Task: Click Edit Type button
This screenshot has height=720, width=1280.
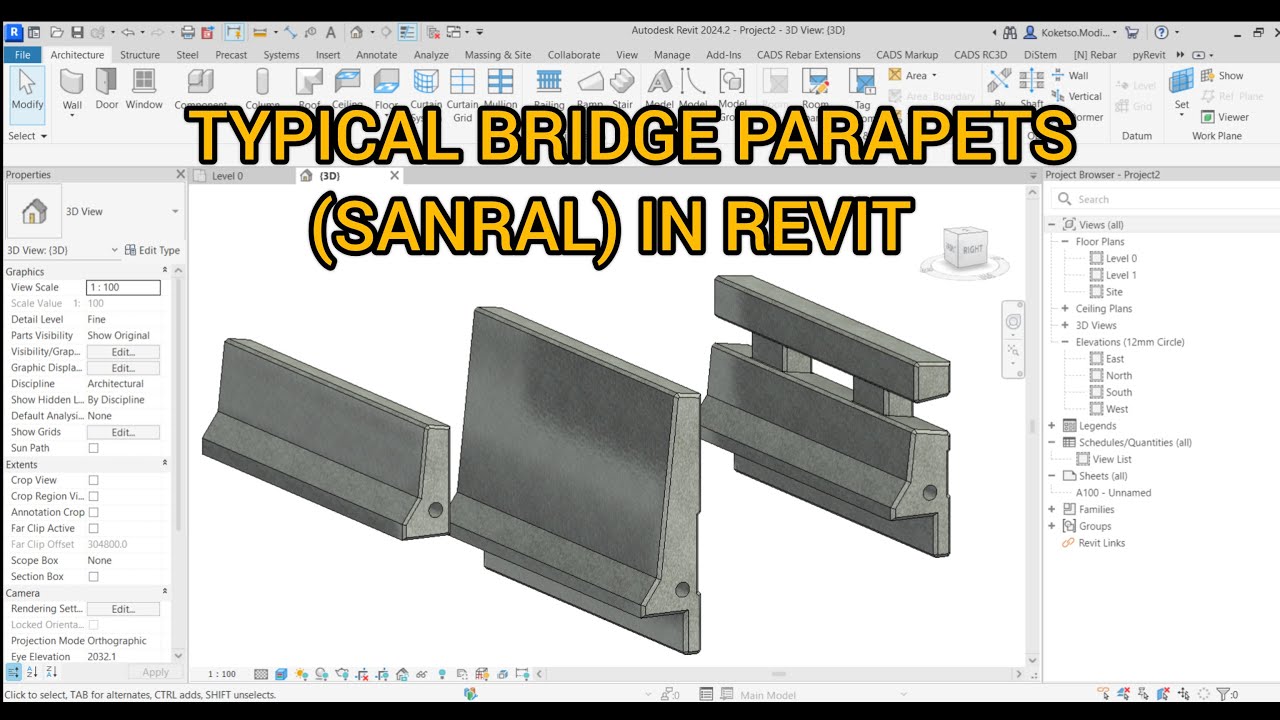Action: pos(152,250)
